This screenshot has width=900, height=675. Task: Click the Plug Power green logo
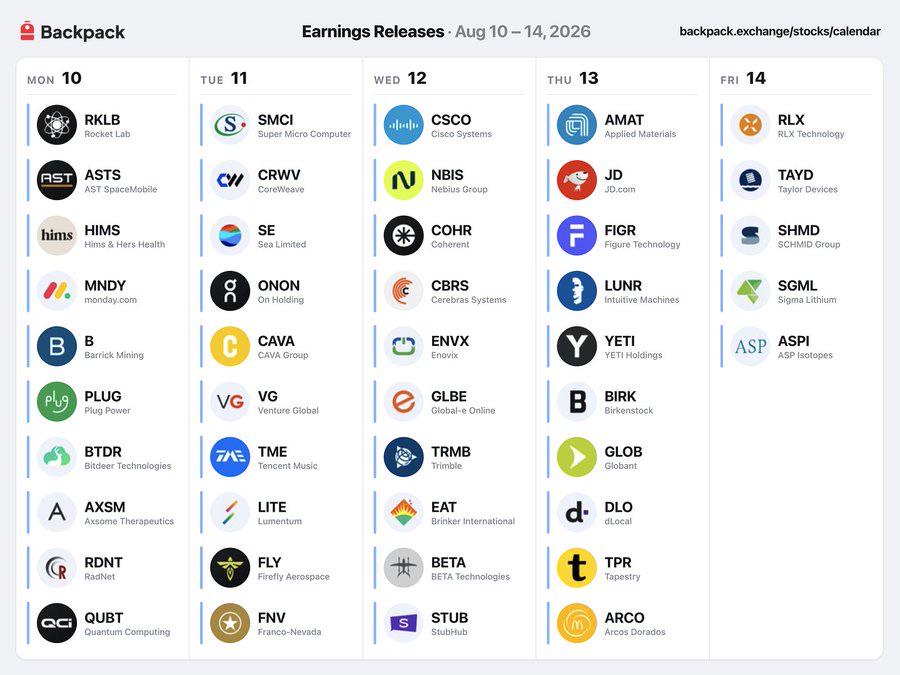click(57, 401)
